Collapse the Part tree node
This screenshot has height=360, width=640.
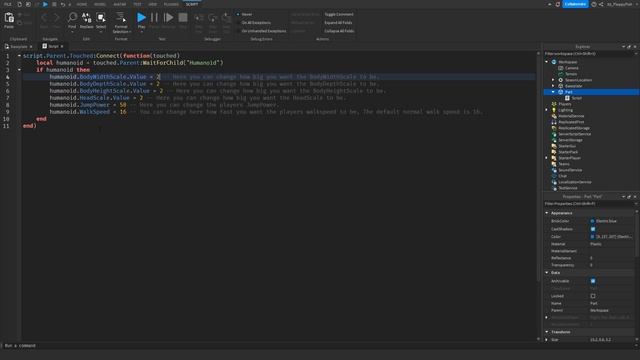553,92
